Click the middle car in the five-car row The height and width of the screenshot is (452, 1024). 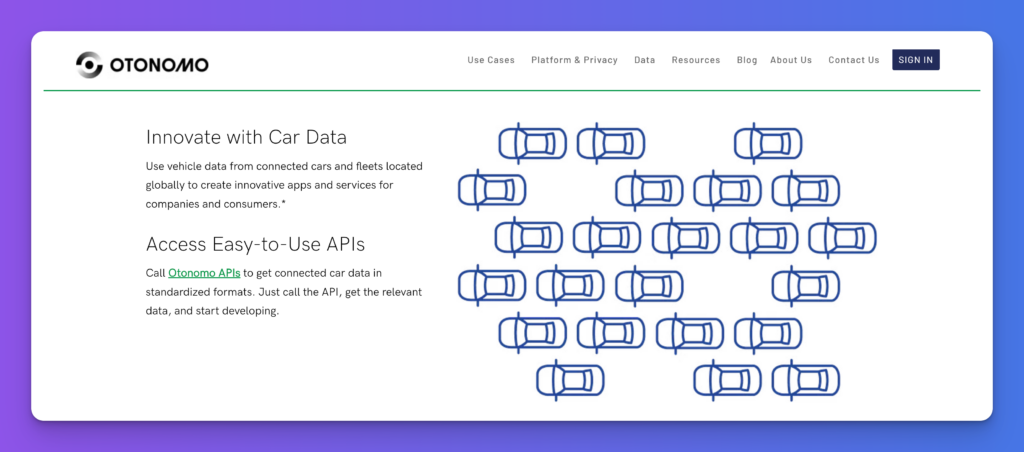686,238
